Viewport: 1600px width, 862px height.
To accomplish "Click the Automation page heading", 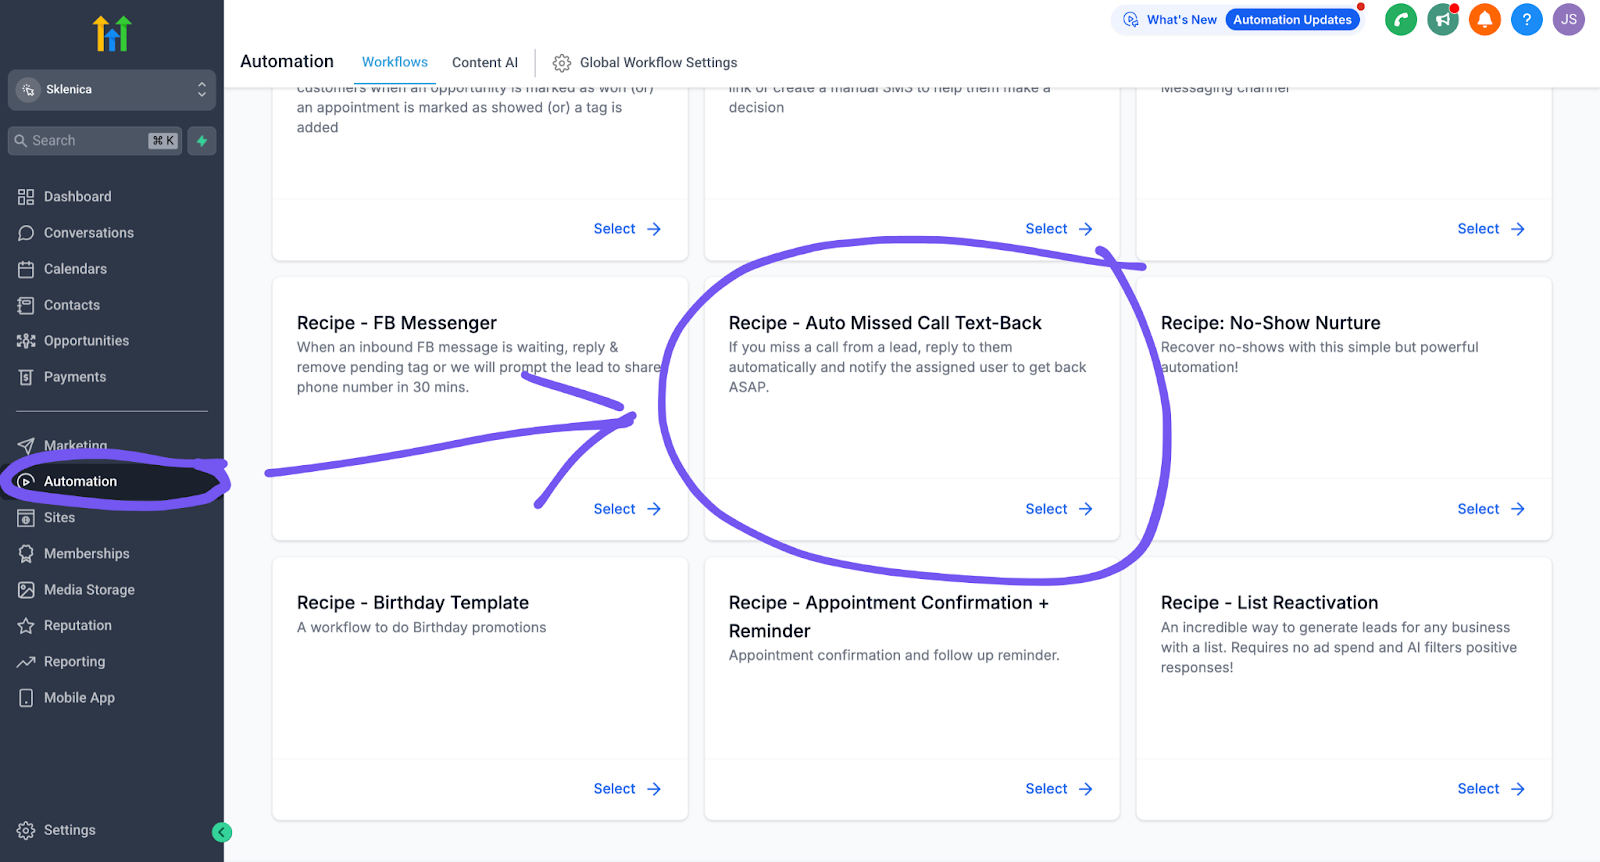I will (x=287, y=61).
